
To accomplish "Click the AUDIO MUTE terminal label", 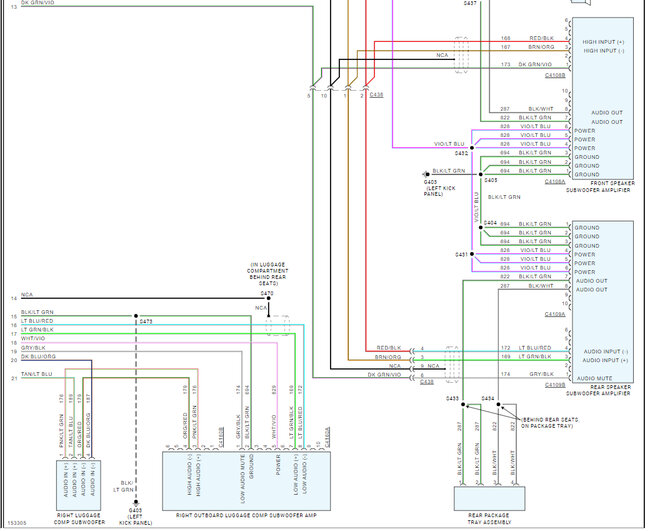I will point(594,378).
